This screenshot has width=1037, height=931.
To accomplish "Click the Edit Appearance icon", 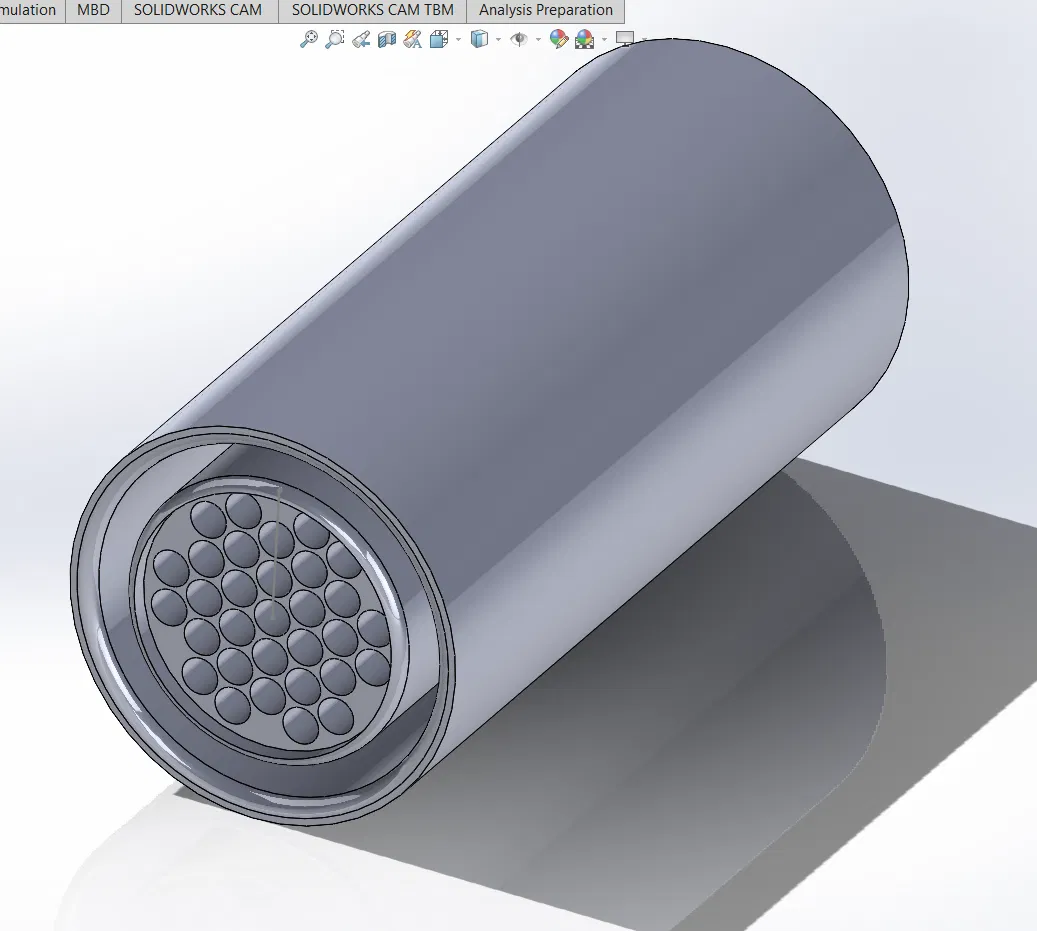I will [x=559, y=39].
